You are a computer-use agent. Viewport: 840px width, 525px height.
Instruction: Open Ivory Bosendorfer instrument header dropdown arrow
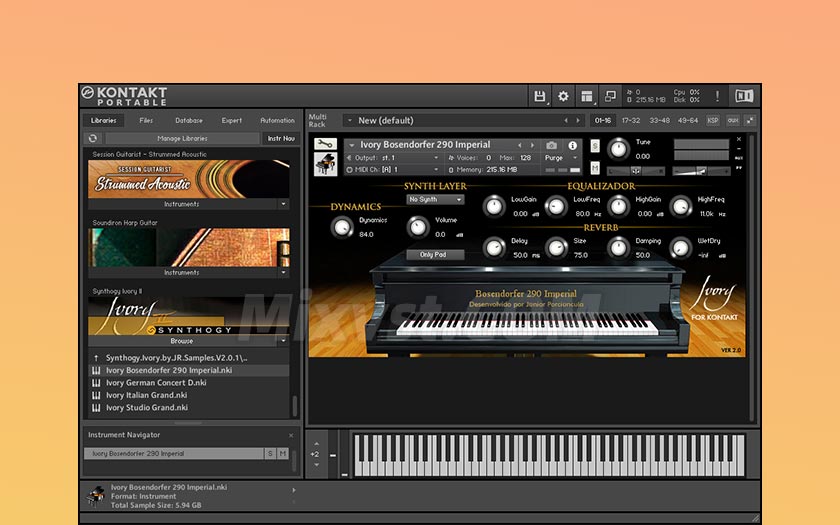(x=352, y=145)
